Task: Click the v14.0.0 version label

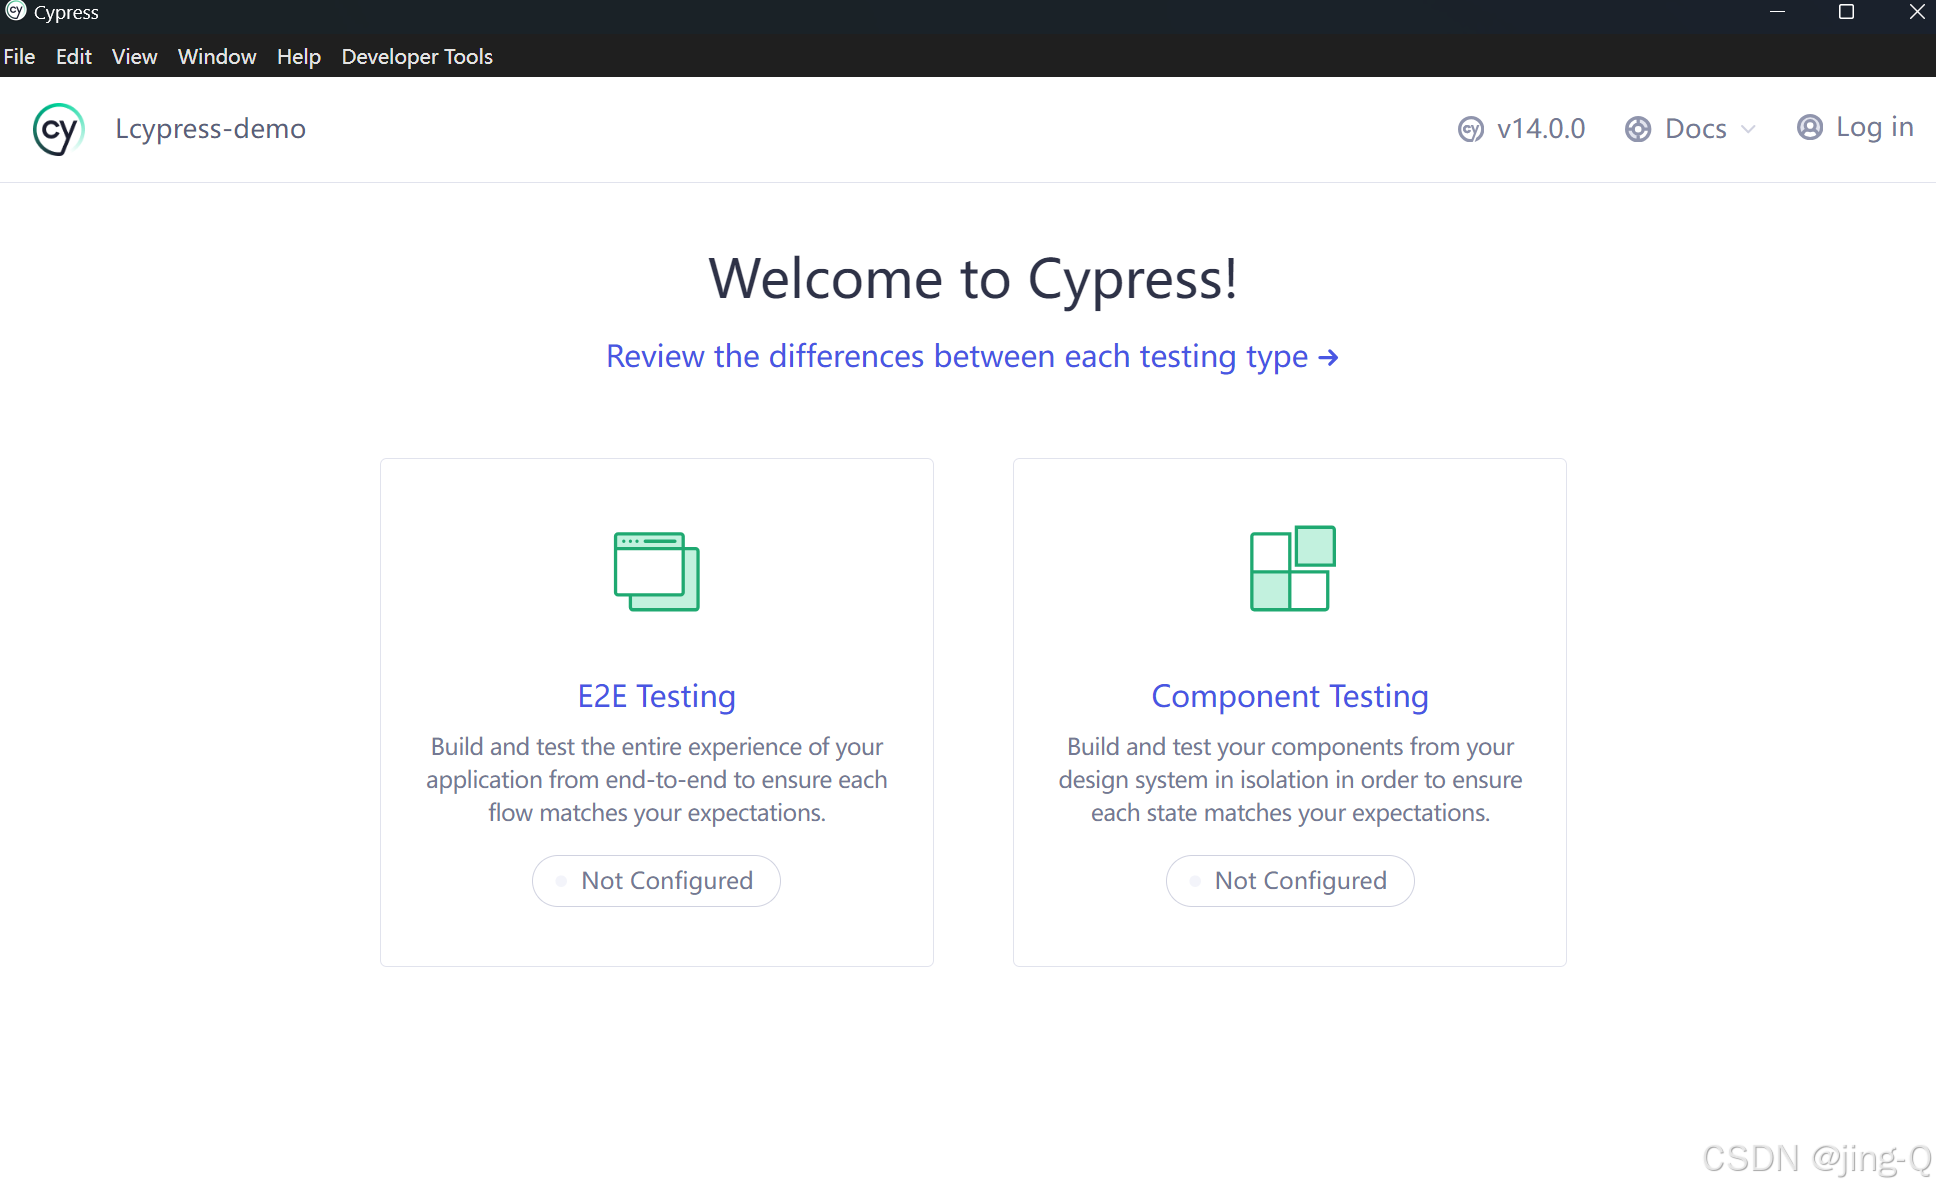Action: pyautogui.click(x=1541, y=129)
